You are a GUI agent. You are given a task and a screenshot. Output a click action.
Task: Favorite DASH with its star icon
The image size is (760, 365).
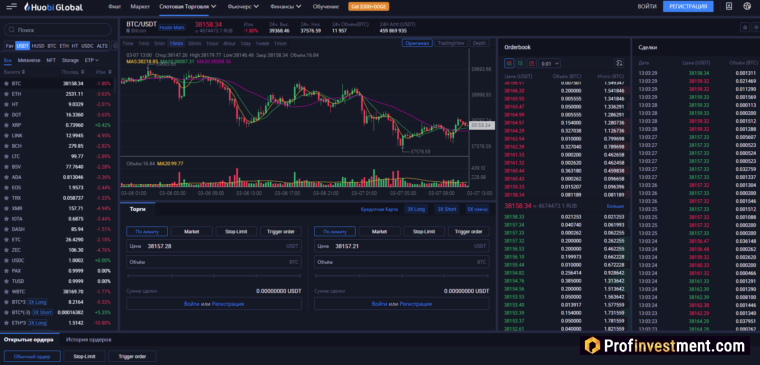6,229
